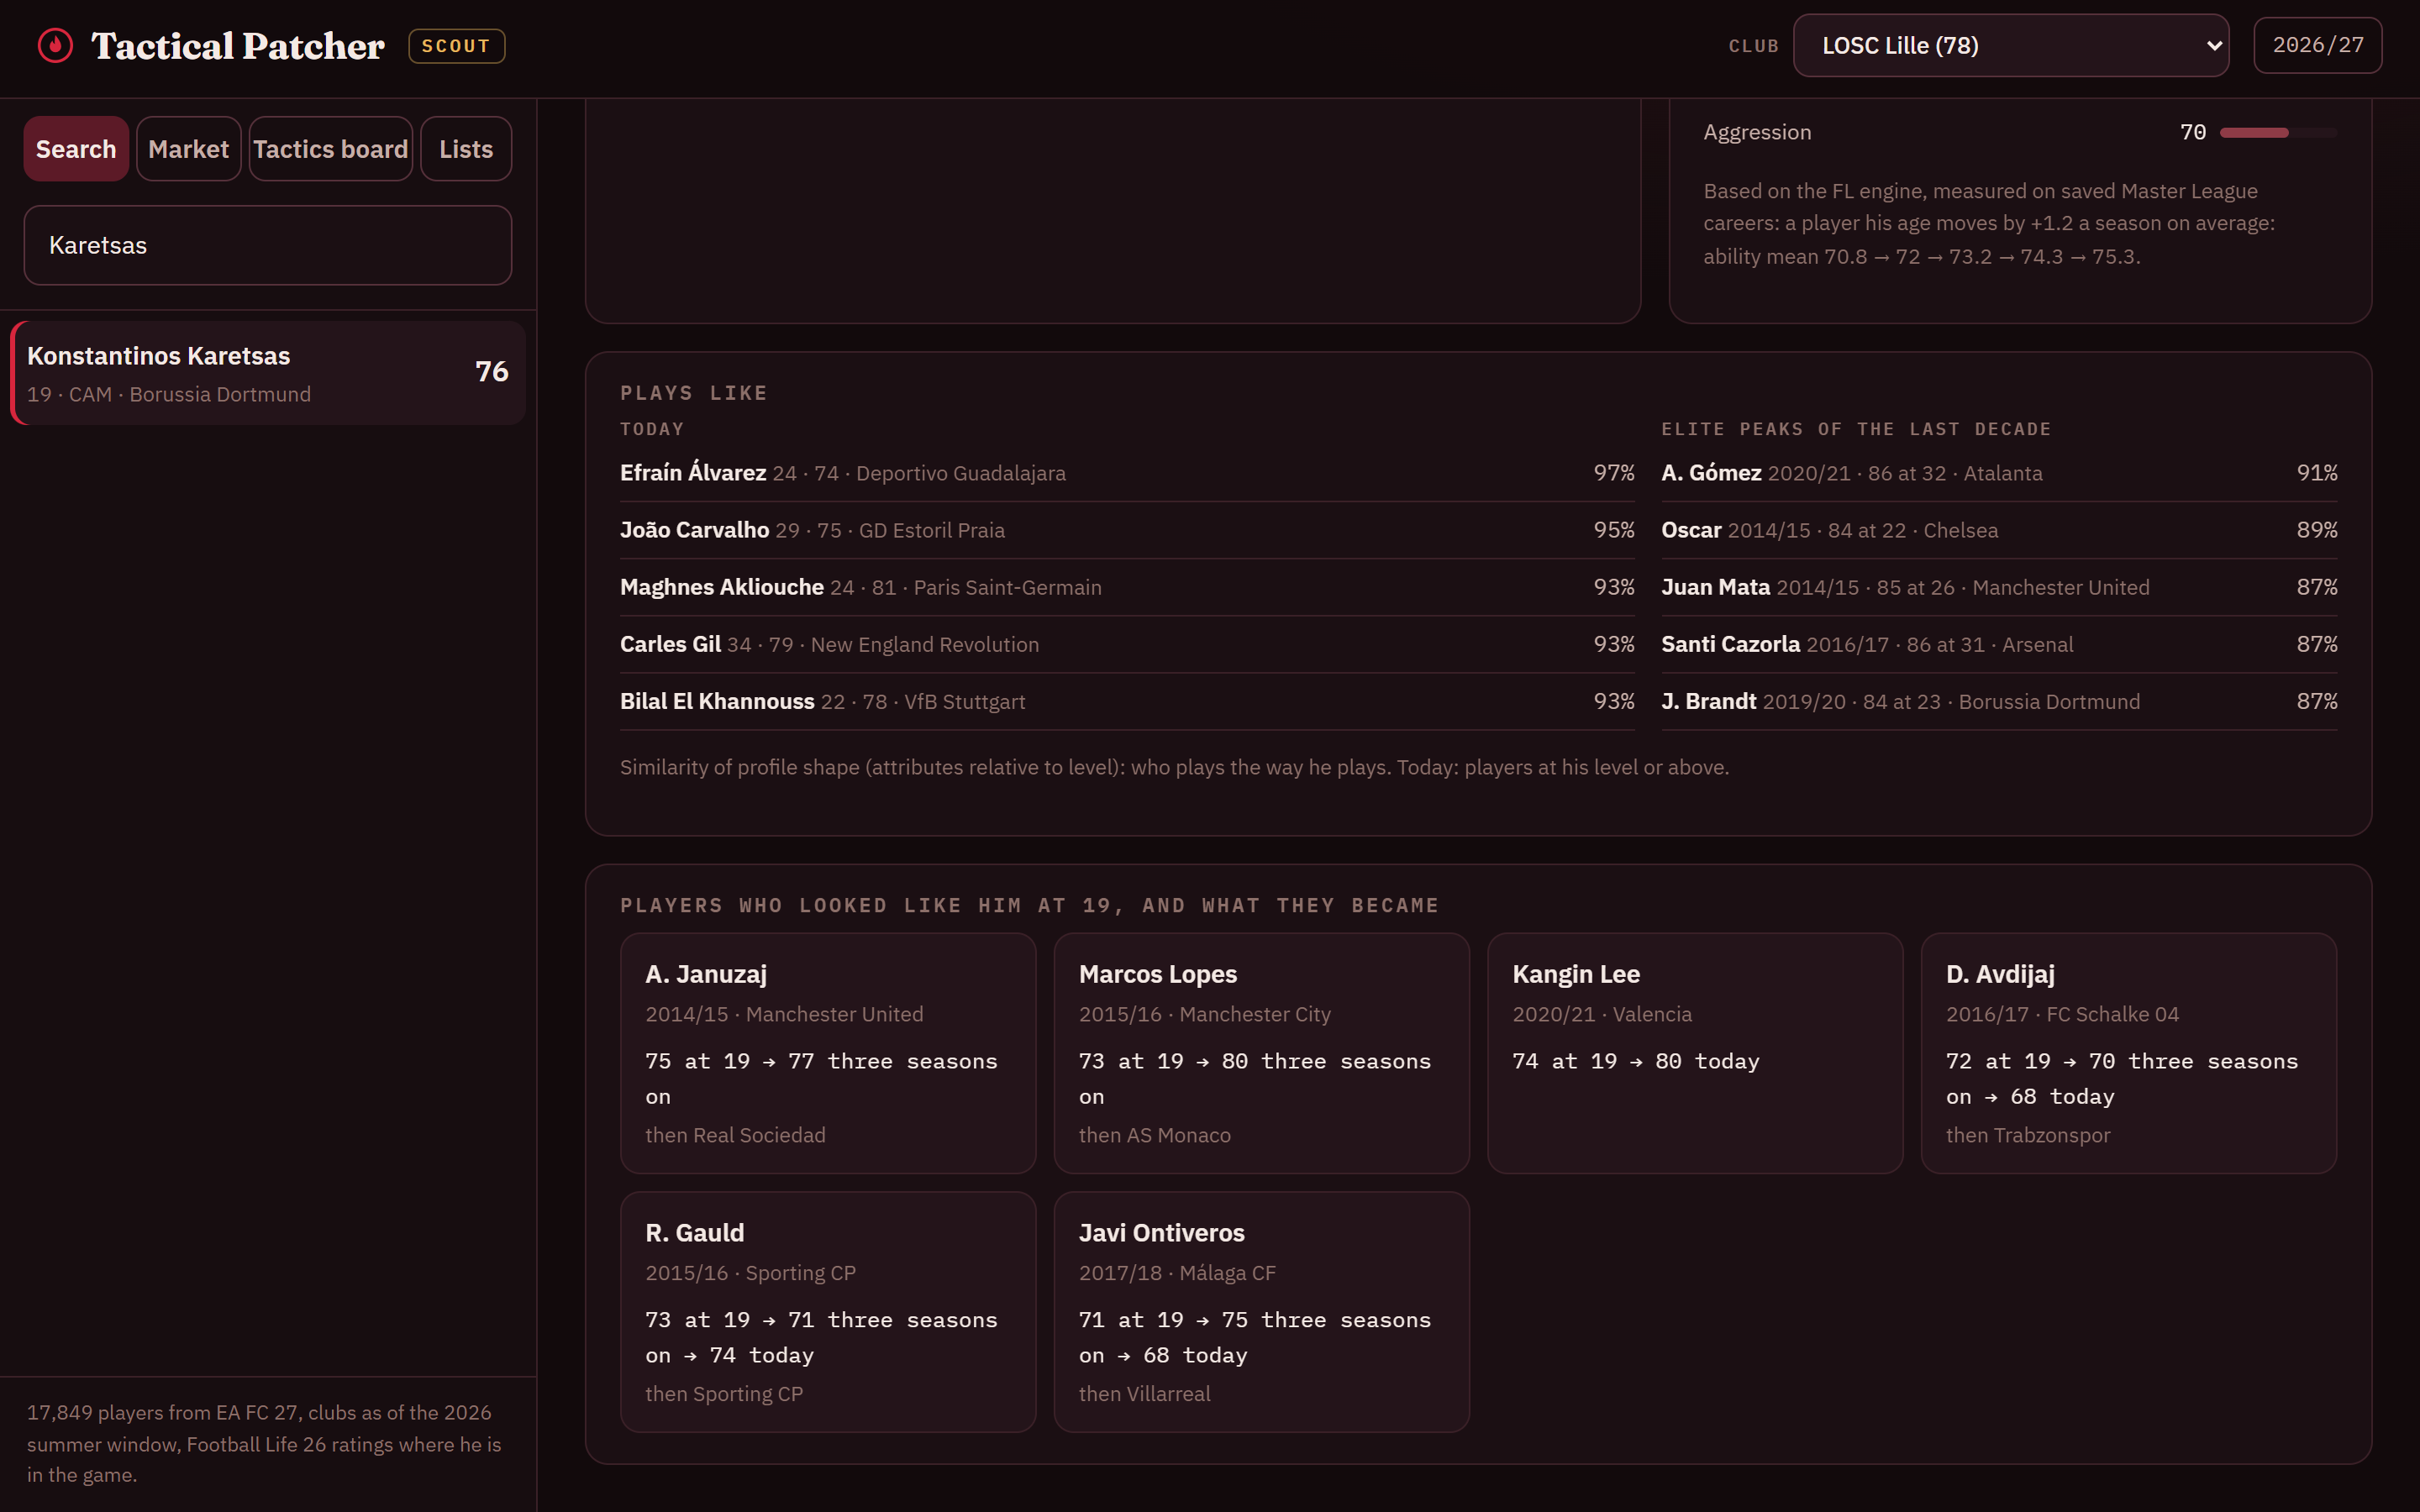Select Santi Cazorla elite peak entry
This screenshot has height=1512, width=2420.
pos(1999,644)
